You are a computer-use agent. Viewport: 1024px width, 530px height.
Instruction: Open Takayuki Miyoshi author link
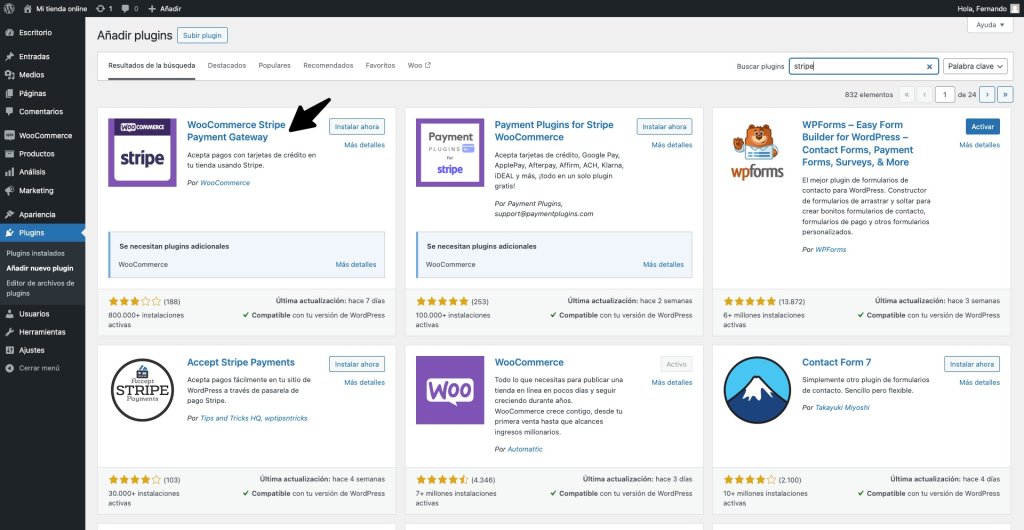coord(842,407)
